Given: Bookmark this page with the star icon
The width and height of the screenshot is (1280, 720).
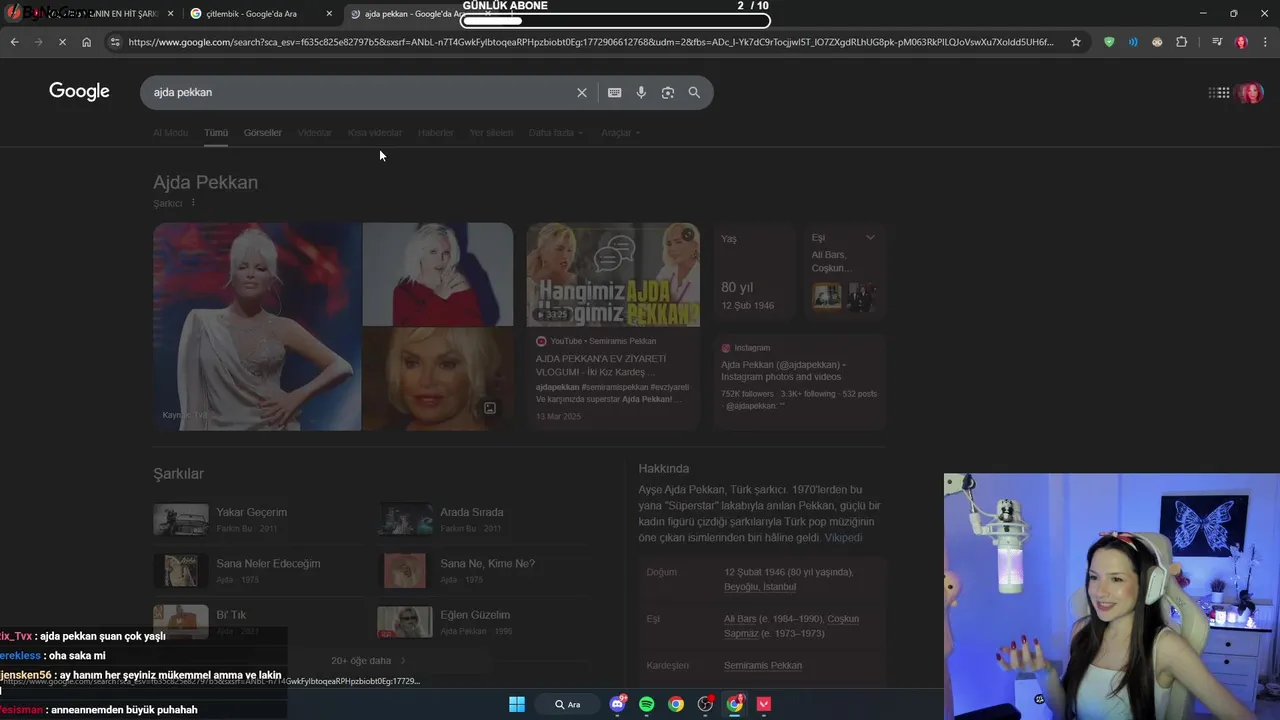Looking at the screenshot, I should click(1076, 42).
